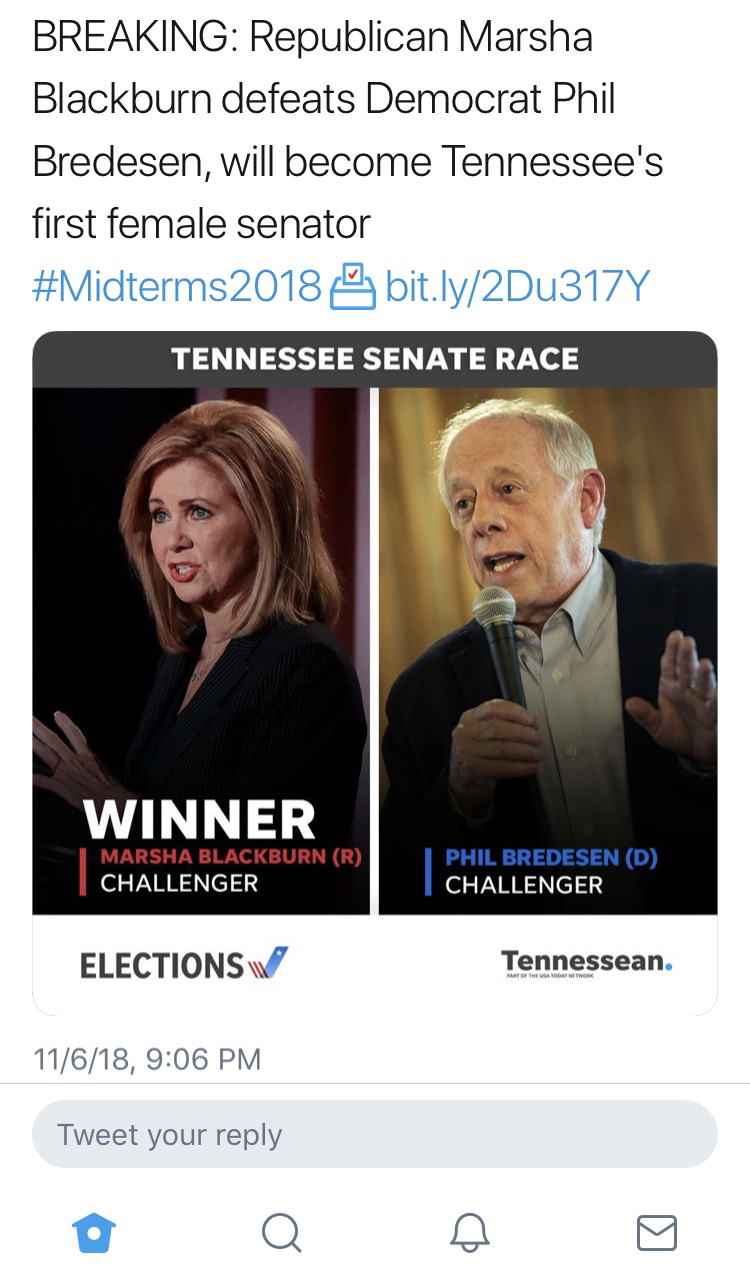Click the red-blue checkmark beside ELECTIONS
Viewport: 750px width, 1282px height.
[268, 964]
